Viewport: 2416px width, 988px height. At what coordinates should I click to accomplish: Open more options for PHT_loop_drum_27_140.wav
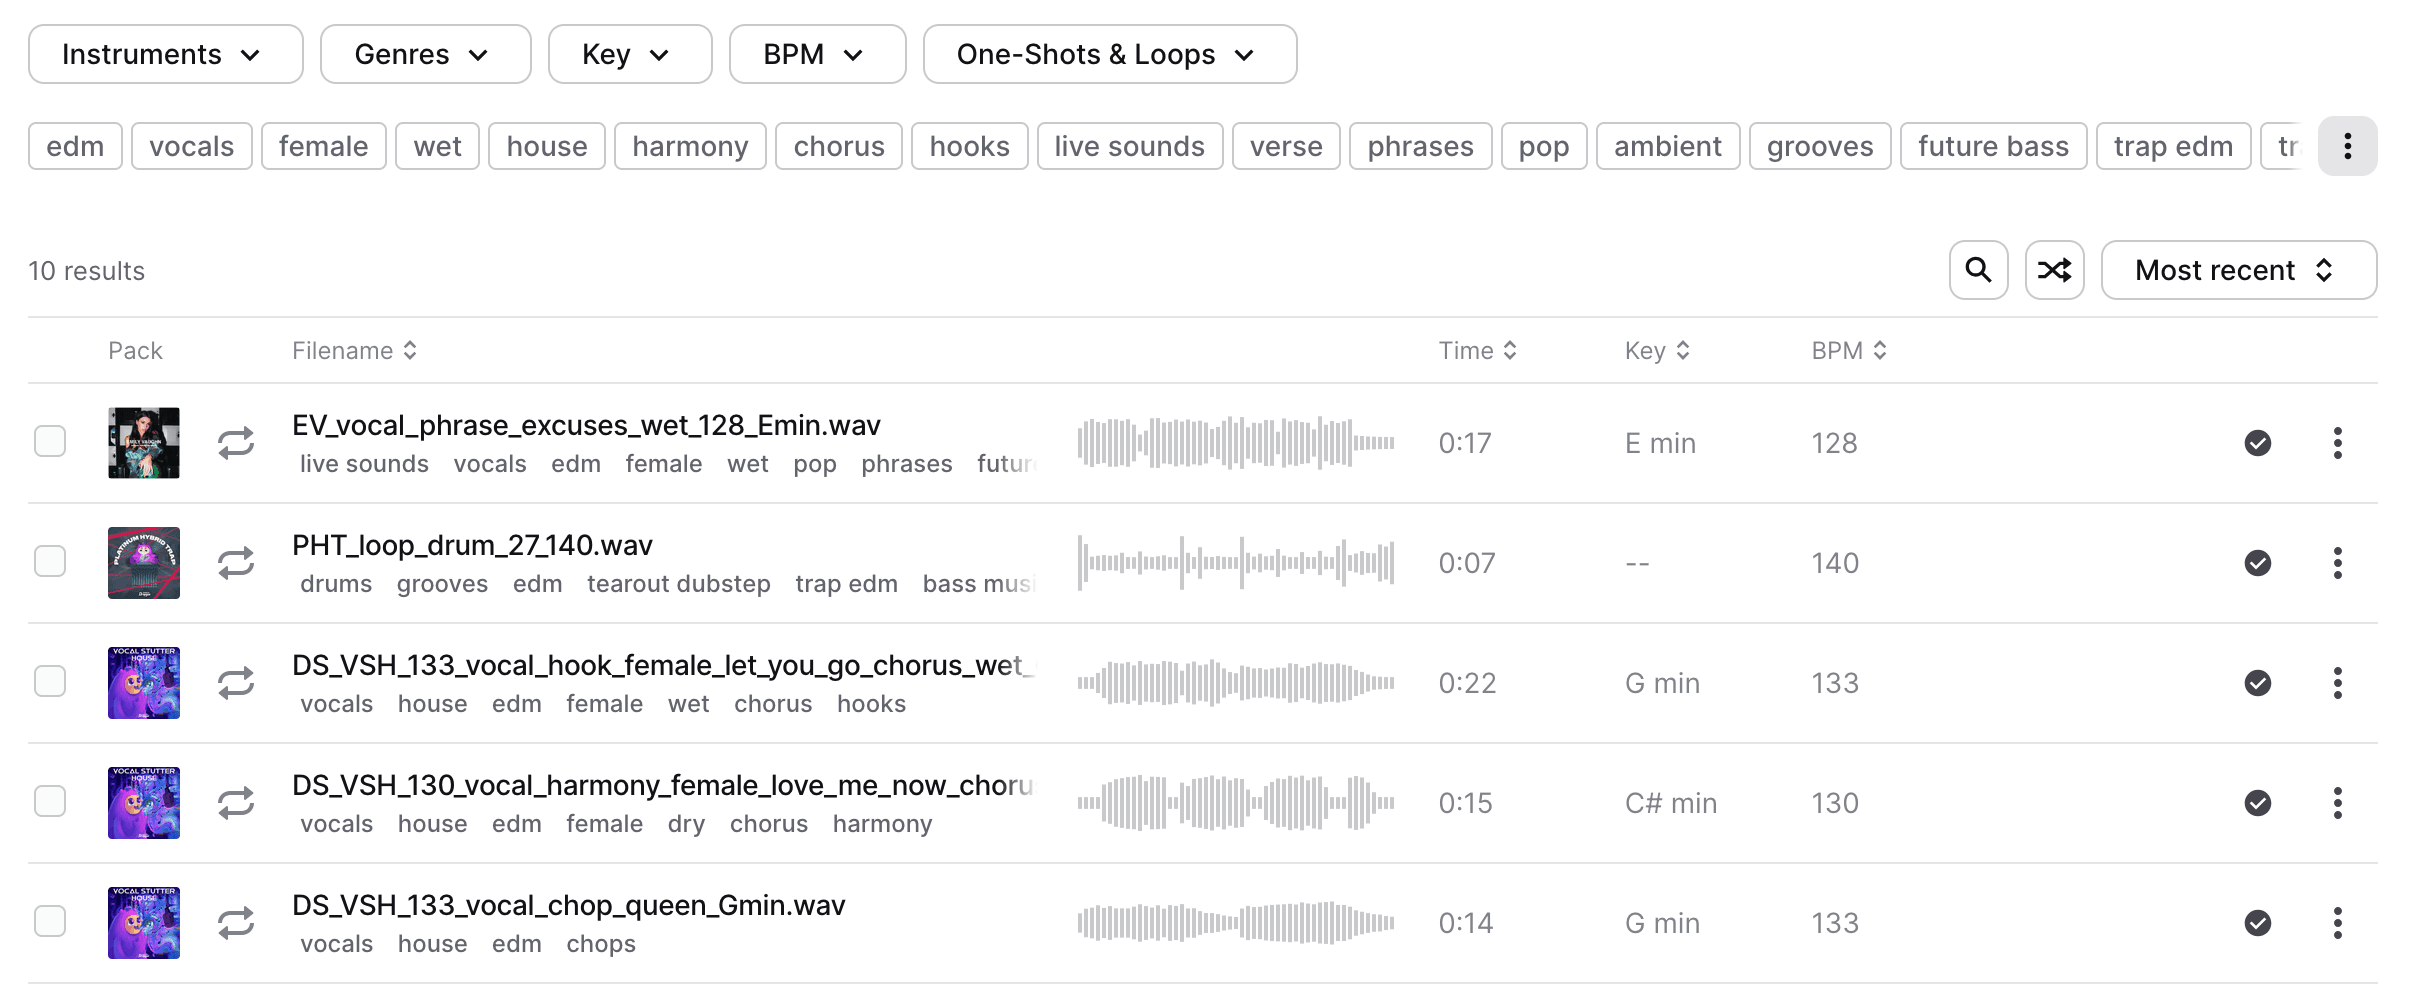click(x=2337, y=563)
